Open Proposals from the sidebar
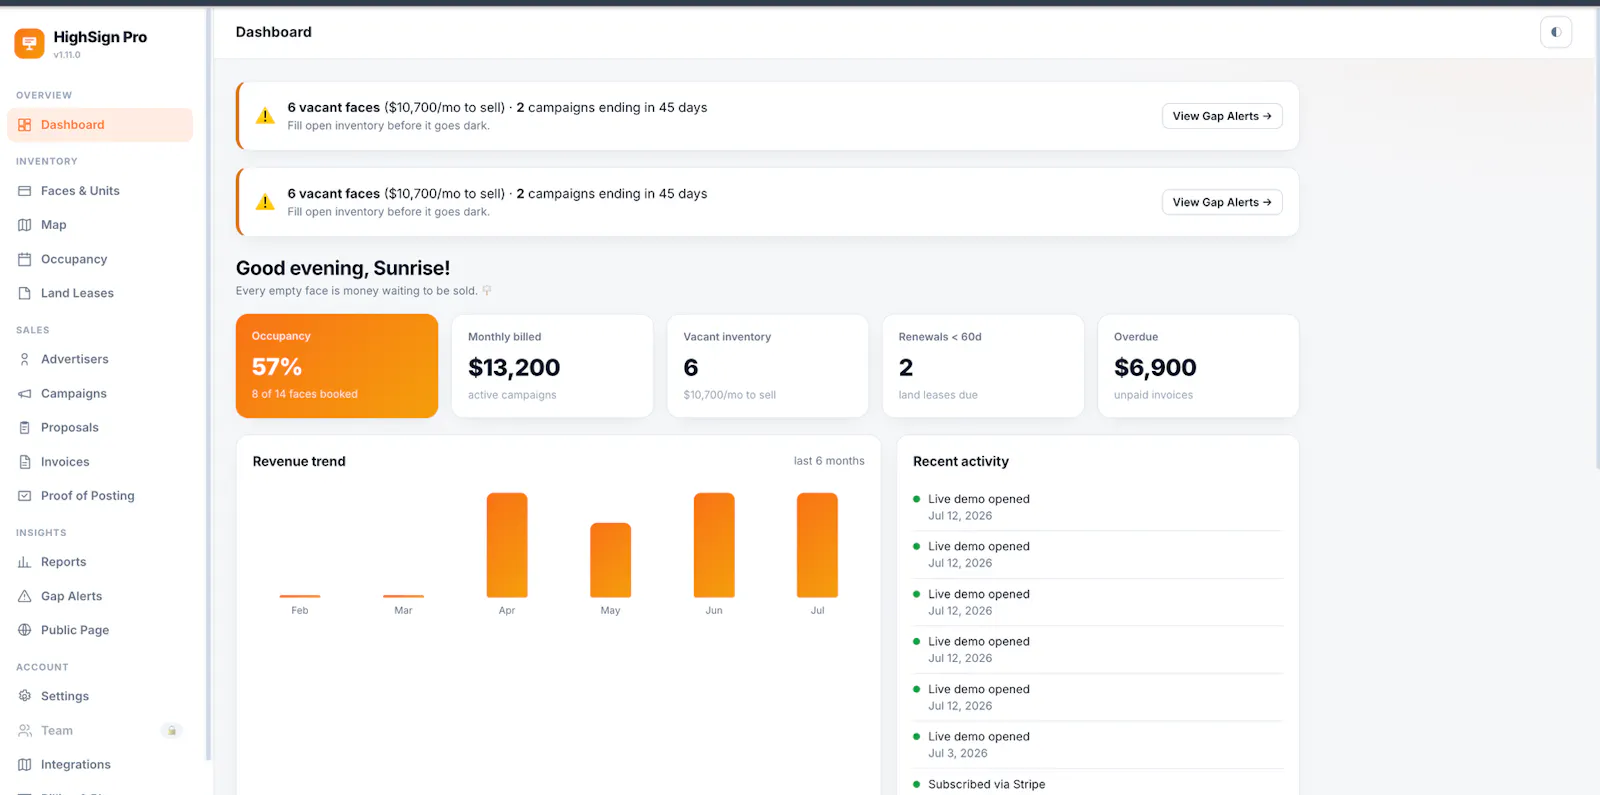The width and height of the screenshot is (1600, 795). coord(100,428)
